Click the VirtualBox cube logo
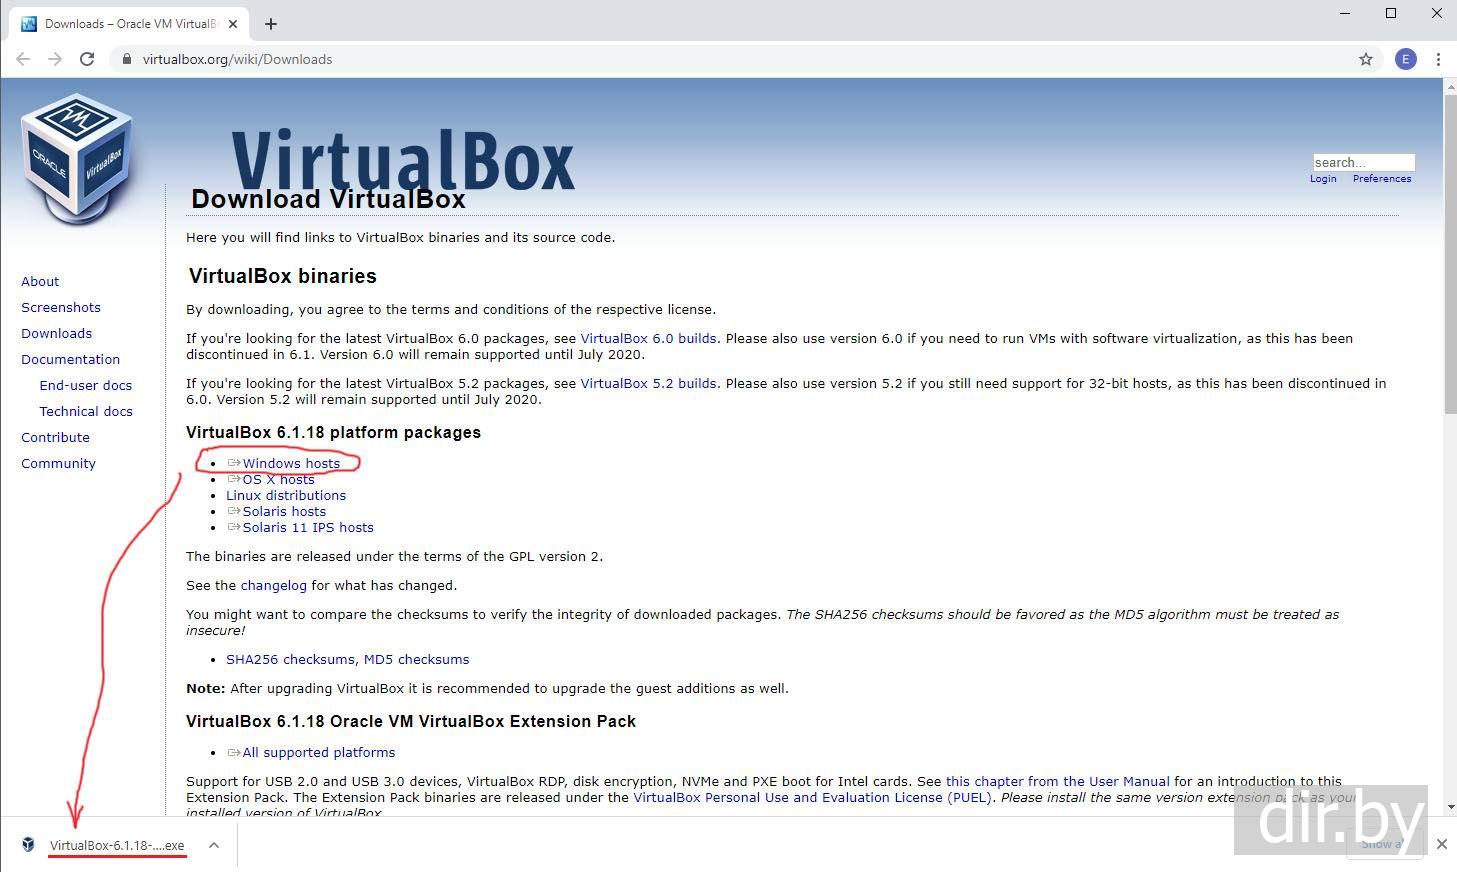1457x872 pixels. pos(77,158)
